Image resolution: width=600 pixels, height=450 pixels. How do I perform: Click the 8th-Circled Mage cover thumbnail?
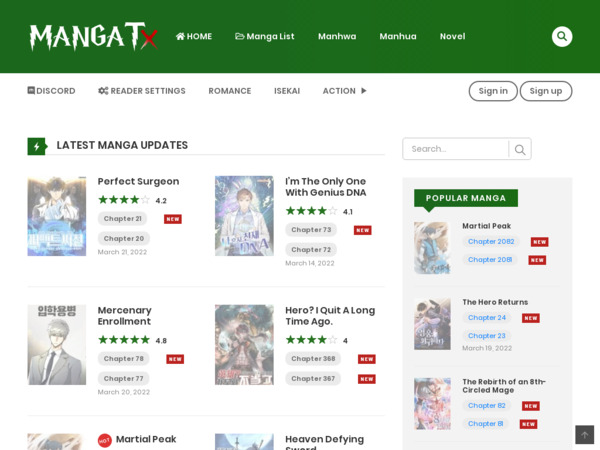pyautogui.click(x=432, y=404)
